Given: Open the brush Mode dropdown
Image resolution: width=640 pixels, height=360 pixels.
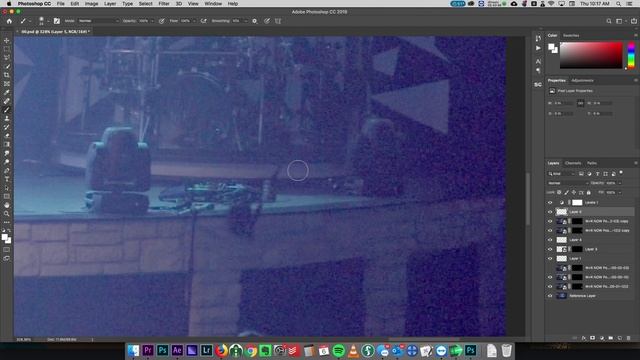Looking at the screenshot, I should (x=98, y=21).
